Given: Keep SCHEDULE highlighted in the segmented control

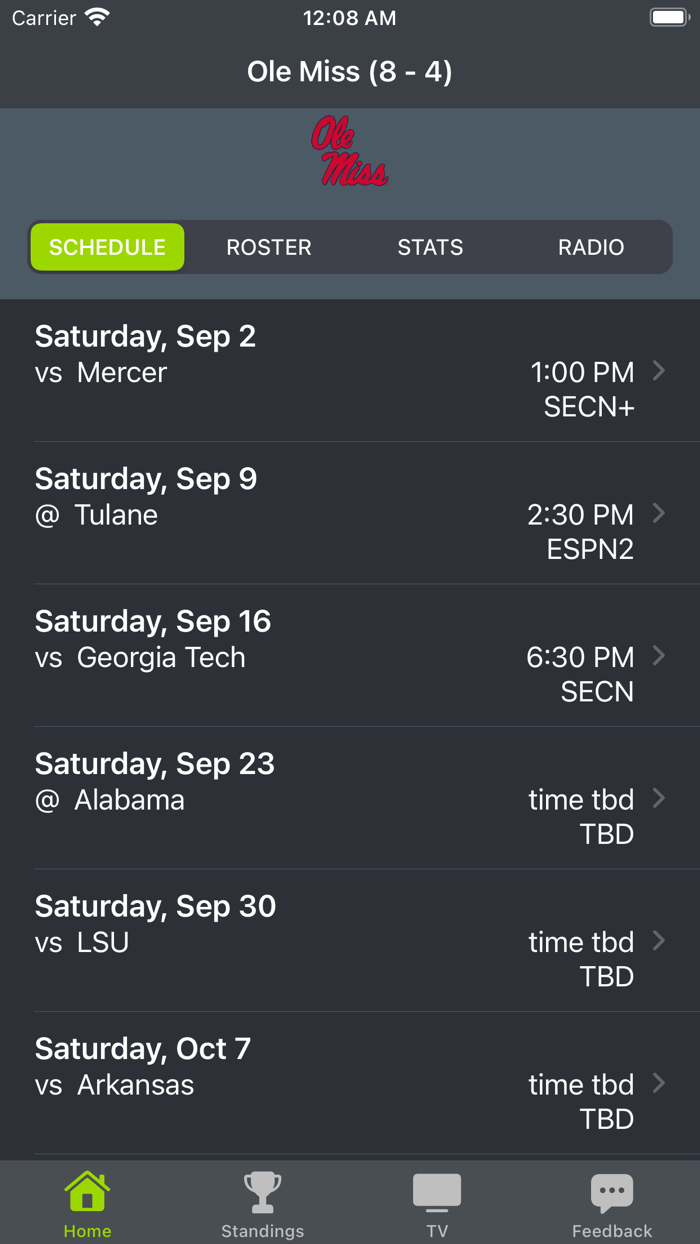Looking at the screenshot, I should (107, 247).
